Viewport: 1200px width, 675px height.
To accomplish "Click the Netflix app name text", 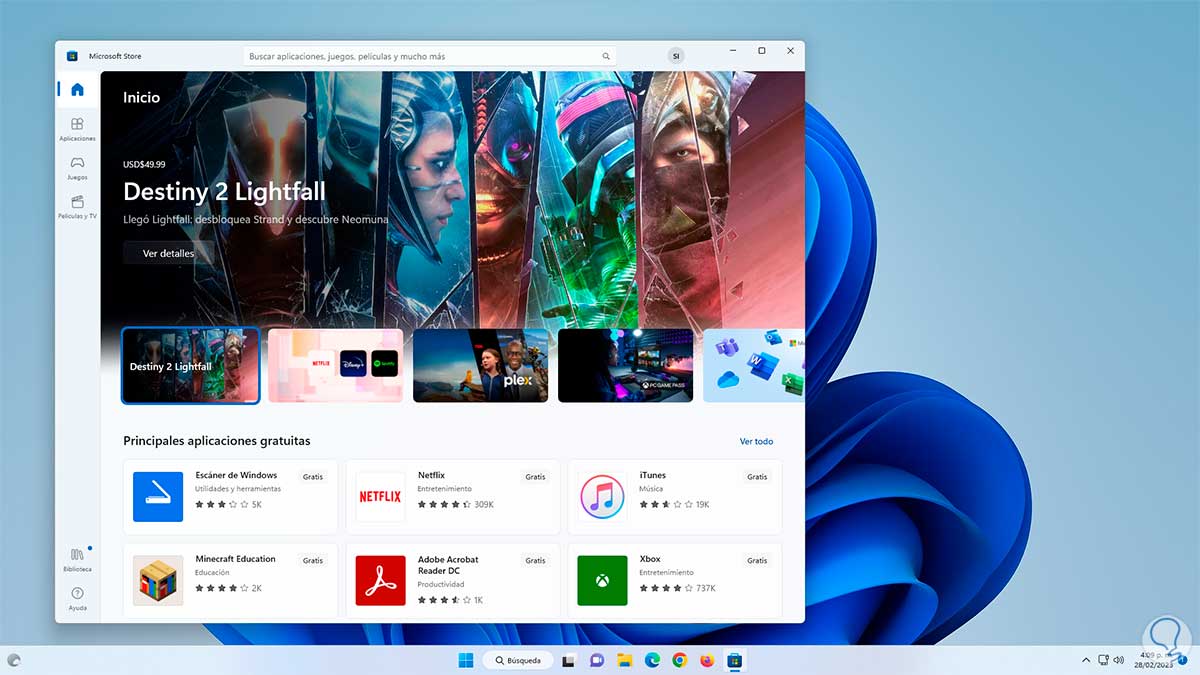I will 431,475.
